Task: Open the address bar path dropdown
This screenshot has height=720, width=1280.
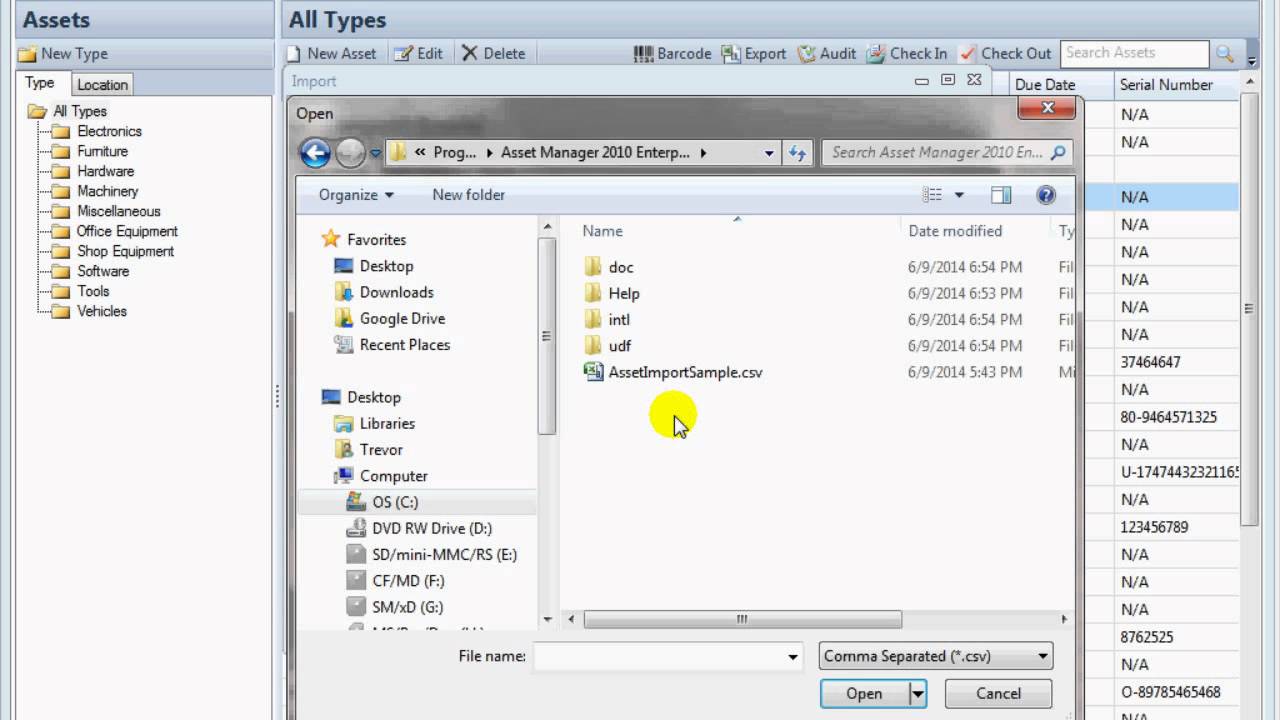Action: coord(769,153)
